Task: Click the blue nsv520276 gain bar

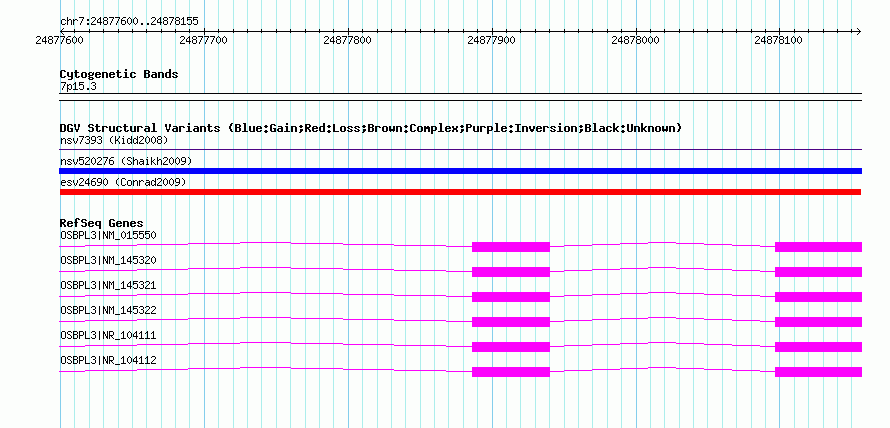Action: pyautogui.click(x=461, y=171)
